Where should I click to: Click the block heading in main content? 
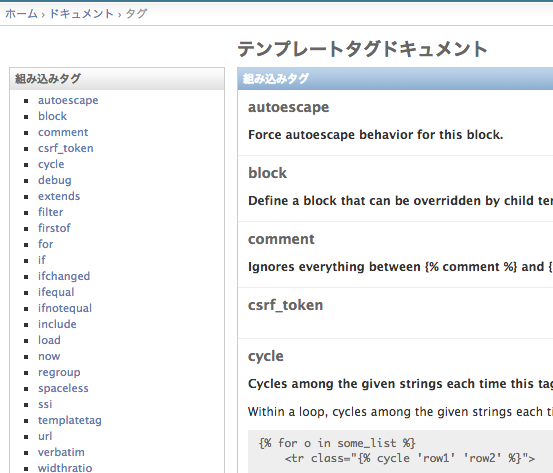point(267,173)
